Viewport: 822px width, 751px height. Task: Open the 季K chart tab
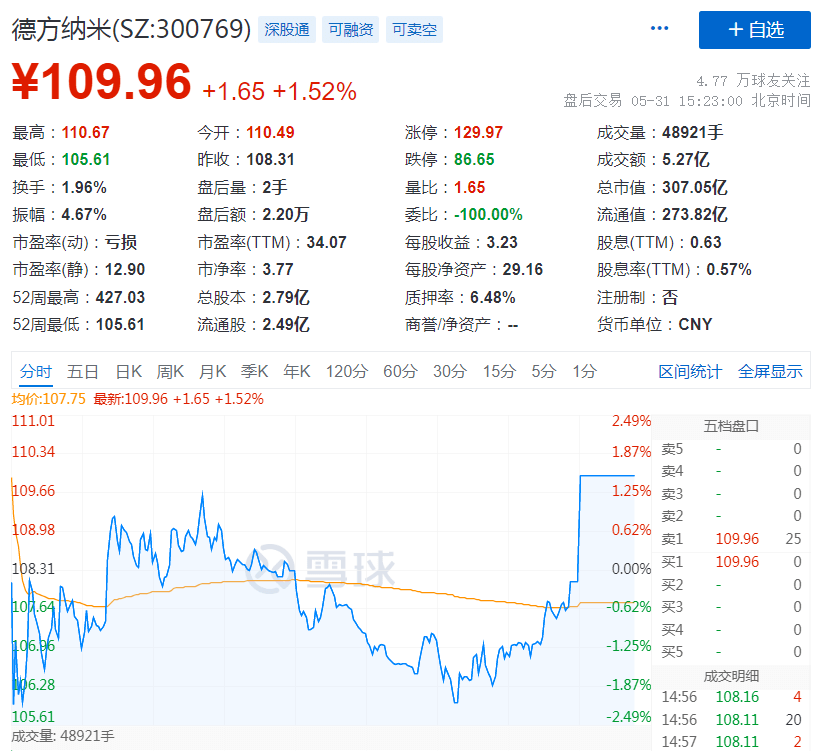(254, 372)
